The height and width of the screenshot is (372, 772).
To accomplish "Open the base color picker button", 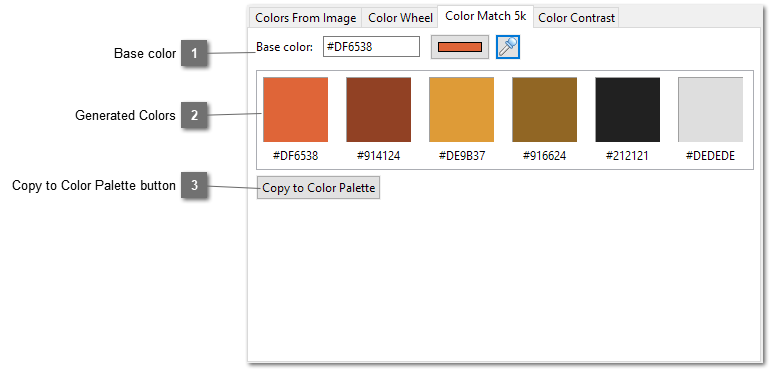I will pyautogui.click(x=460, y=47).
